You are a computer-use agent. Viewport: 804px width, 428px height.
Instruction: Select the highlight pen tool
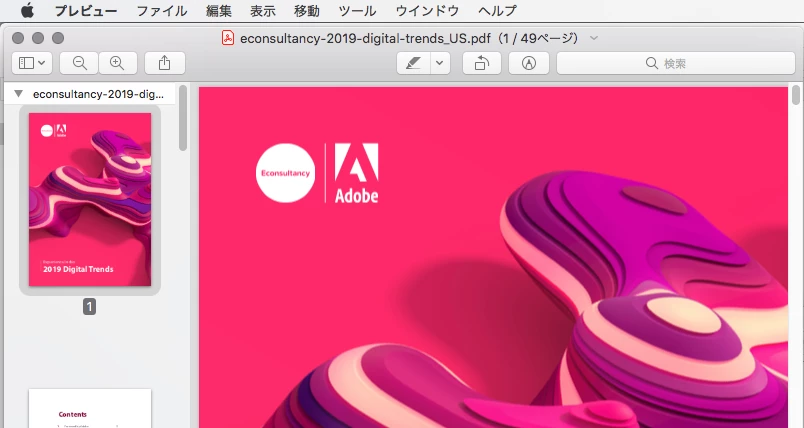coord(413,63)
